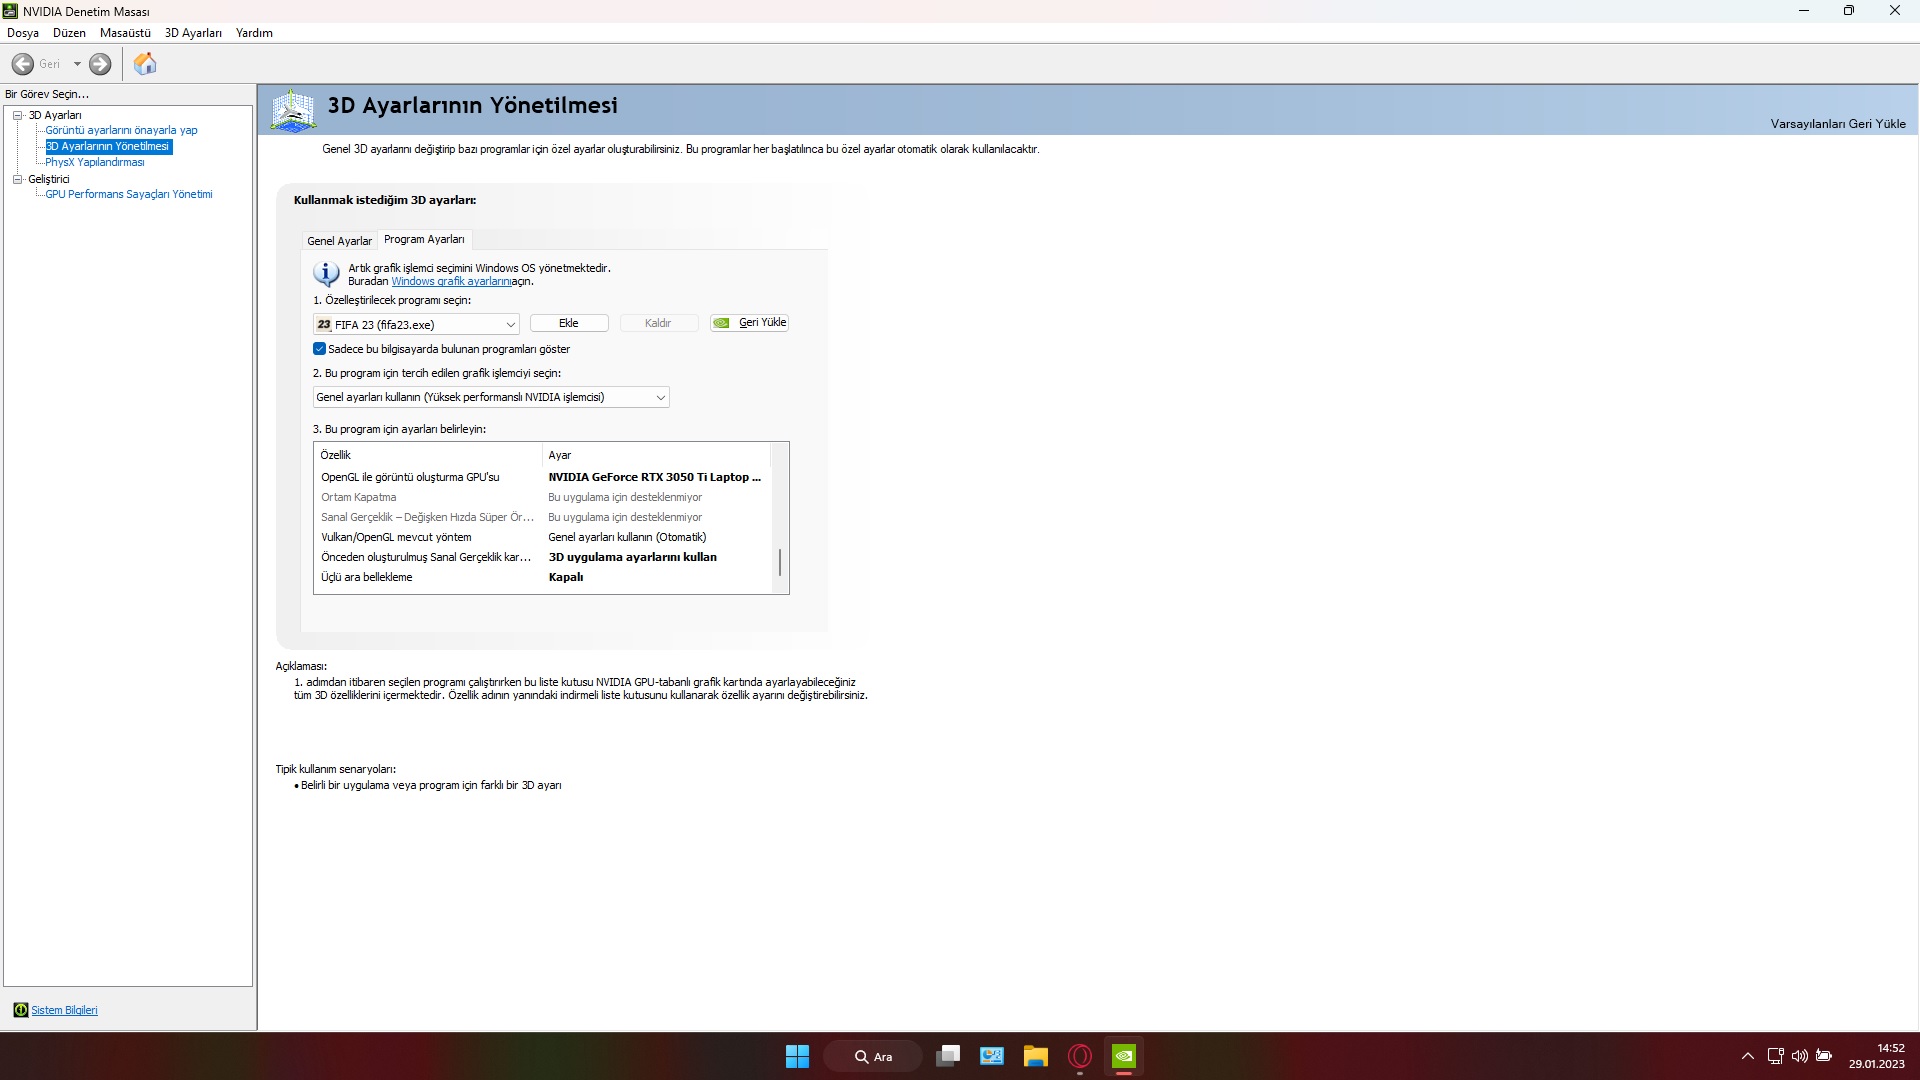The image size is (1920, 1080).
Task: Uncheck 'Sadece bu bilgisayarda bulunan programları göster'
Action: [x=320, y=349]
